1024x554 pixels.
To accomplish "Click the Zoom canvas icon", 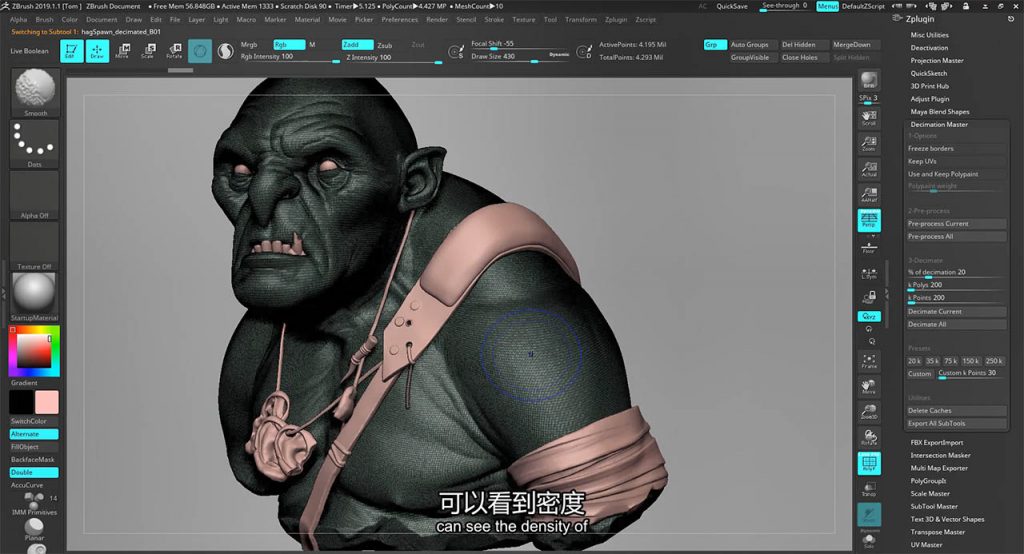I will click(869, 143).
